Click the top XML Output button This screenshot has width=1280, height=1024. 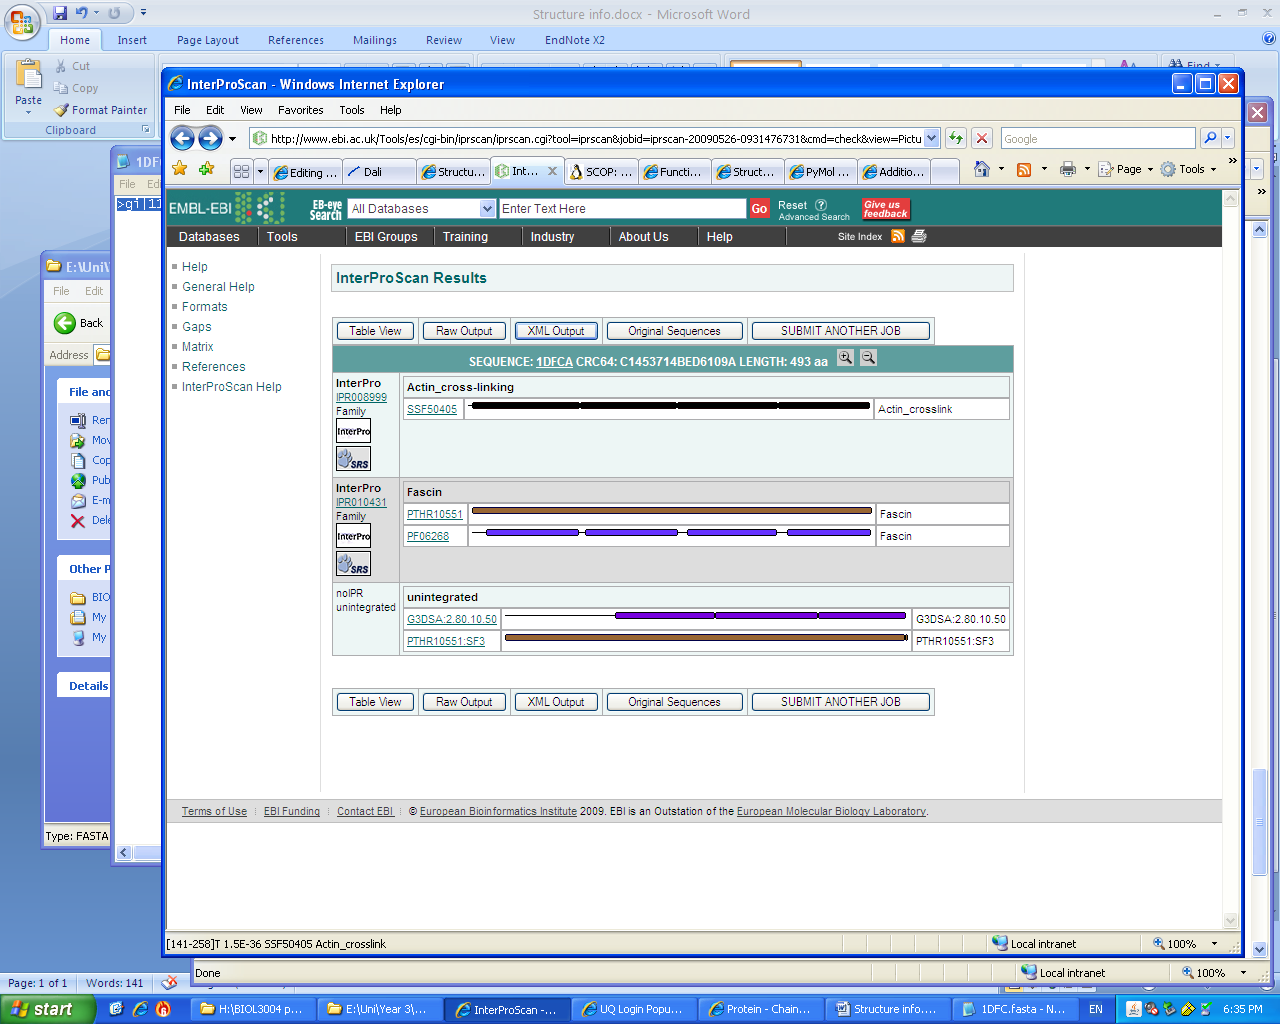coord(556,331)
